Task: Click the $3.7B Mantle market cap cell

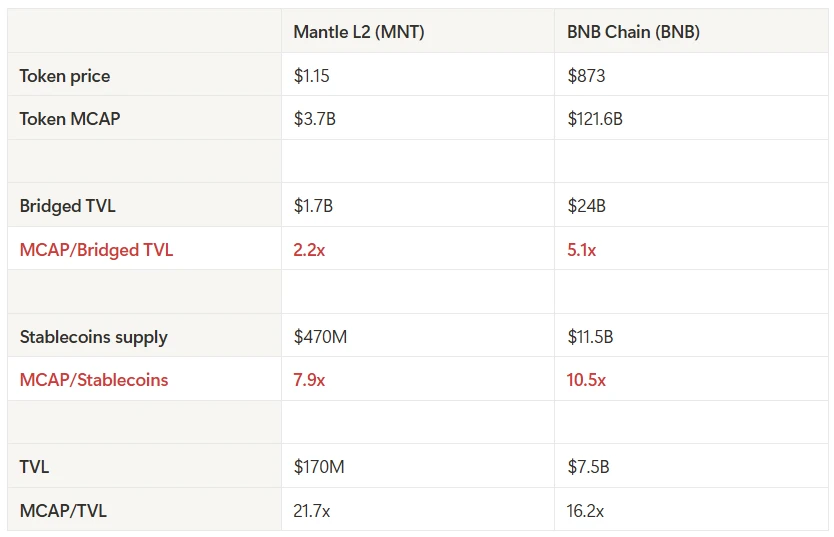Action: [x=314, y=119]
